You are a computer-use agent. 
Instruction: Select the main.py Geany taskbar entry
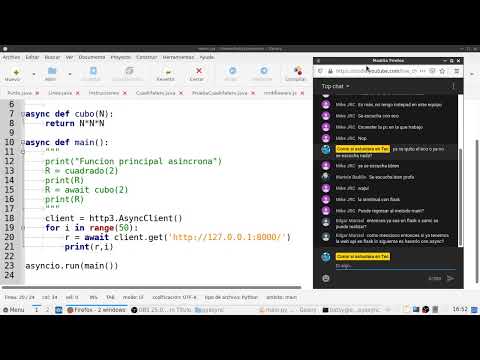point(288,310)
